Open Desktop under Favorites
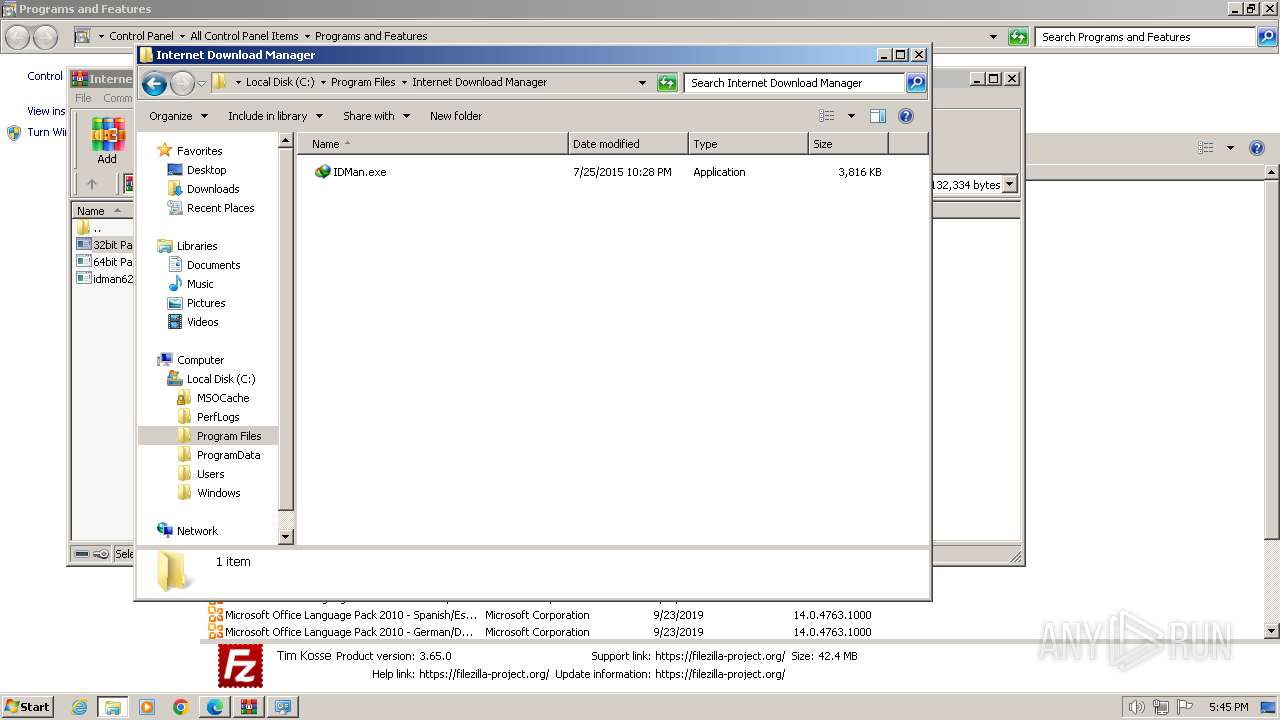The height and width of the screenshot is (720, 1280). (x=206, y=170)
